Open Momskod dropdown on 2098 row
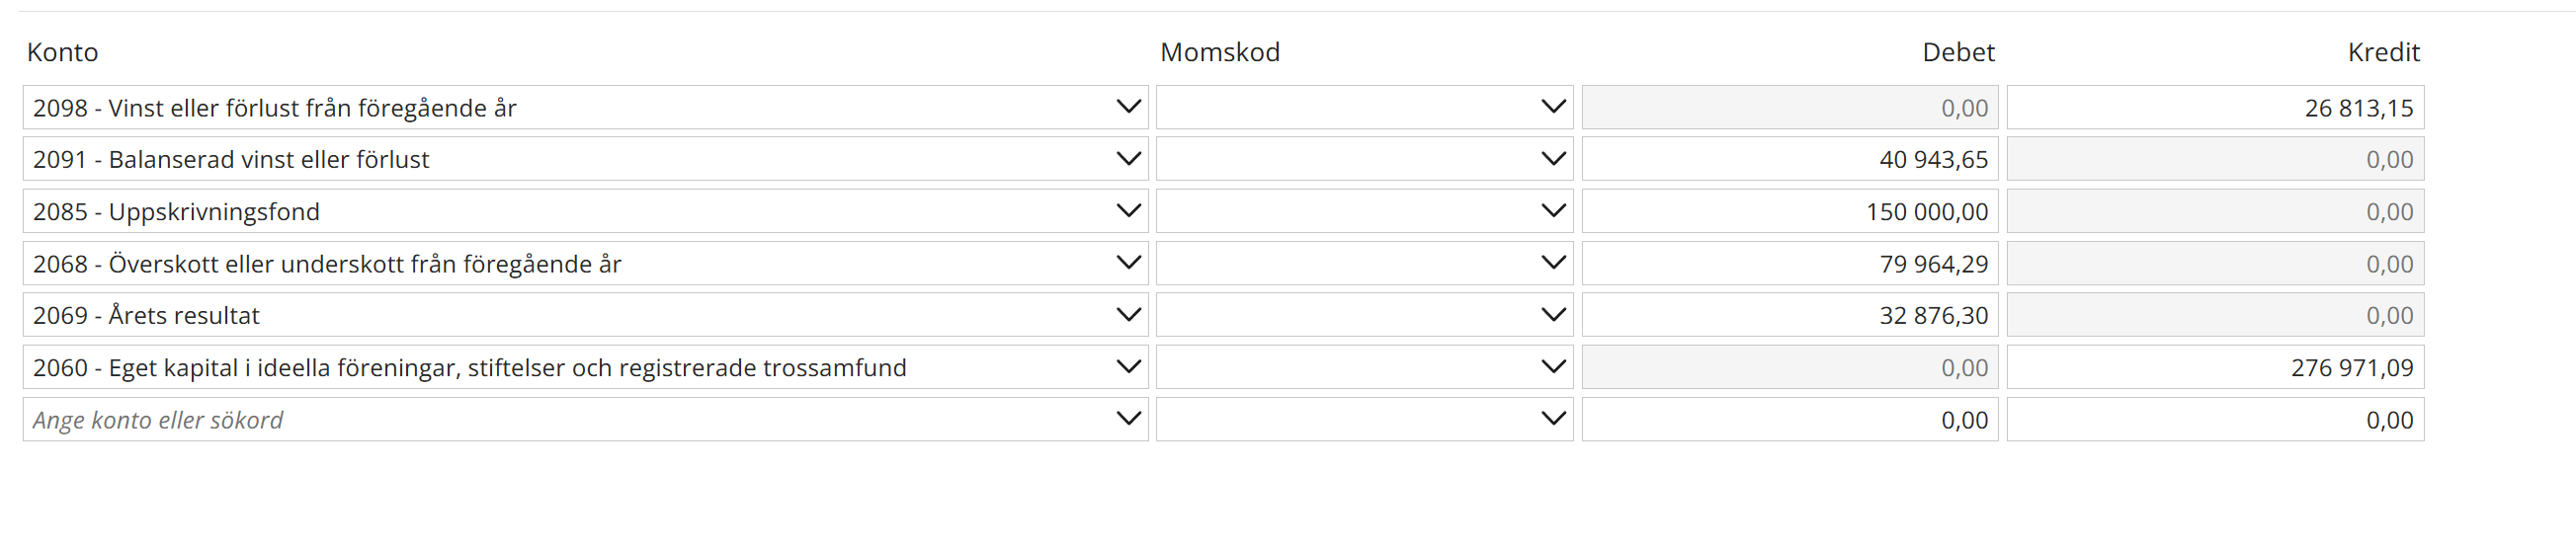This screenshot has height=548, width=2576. point(1553,107)
